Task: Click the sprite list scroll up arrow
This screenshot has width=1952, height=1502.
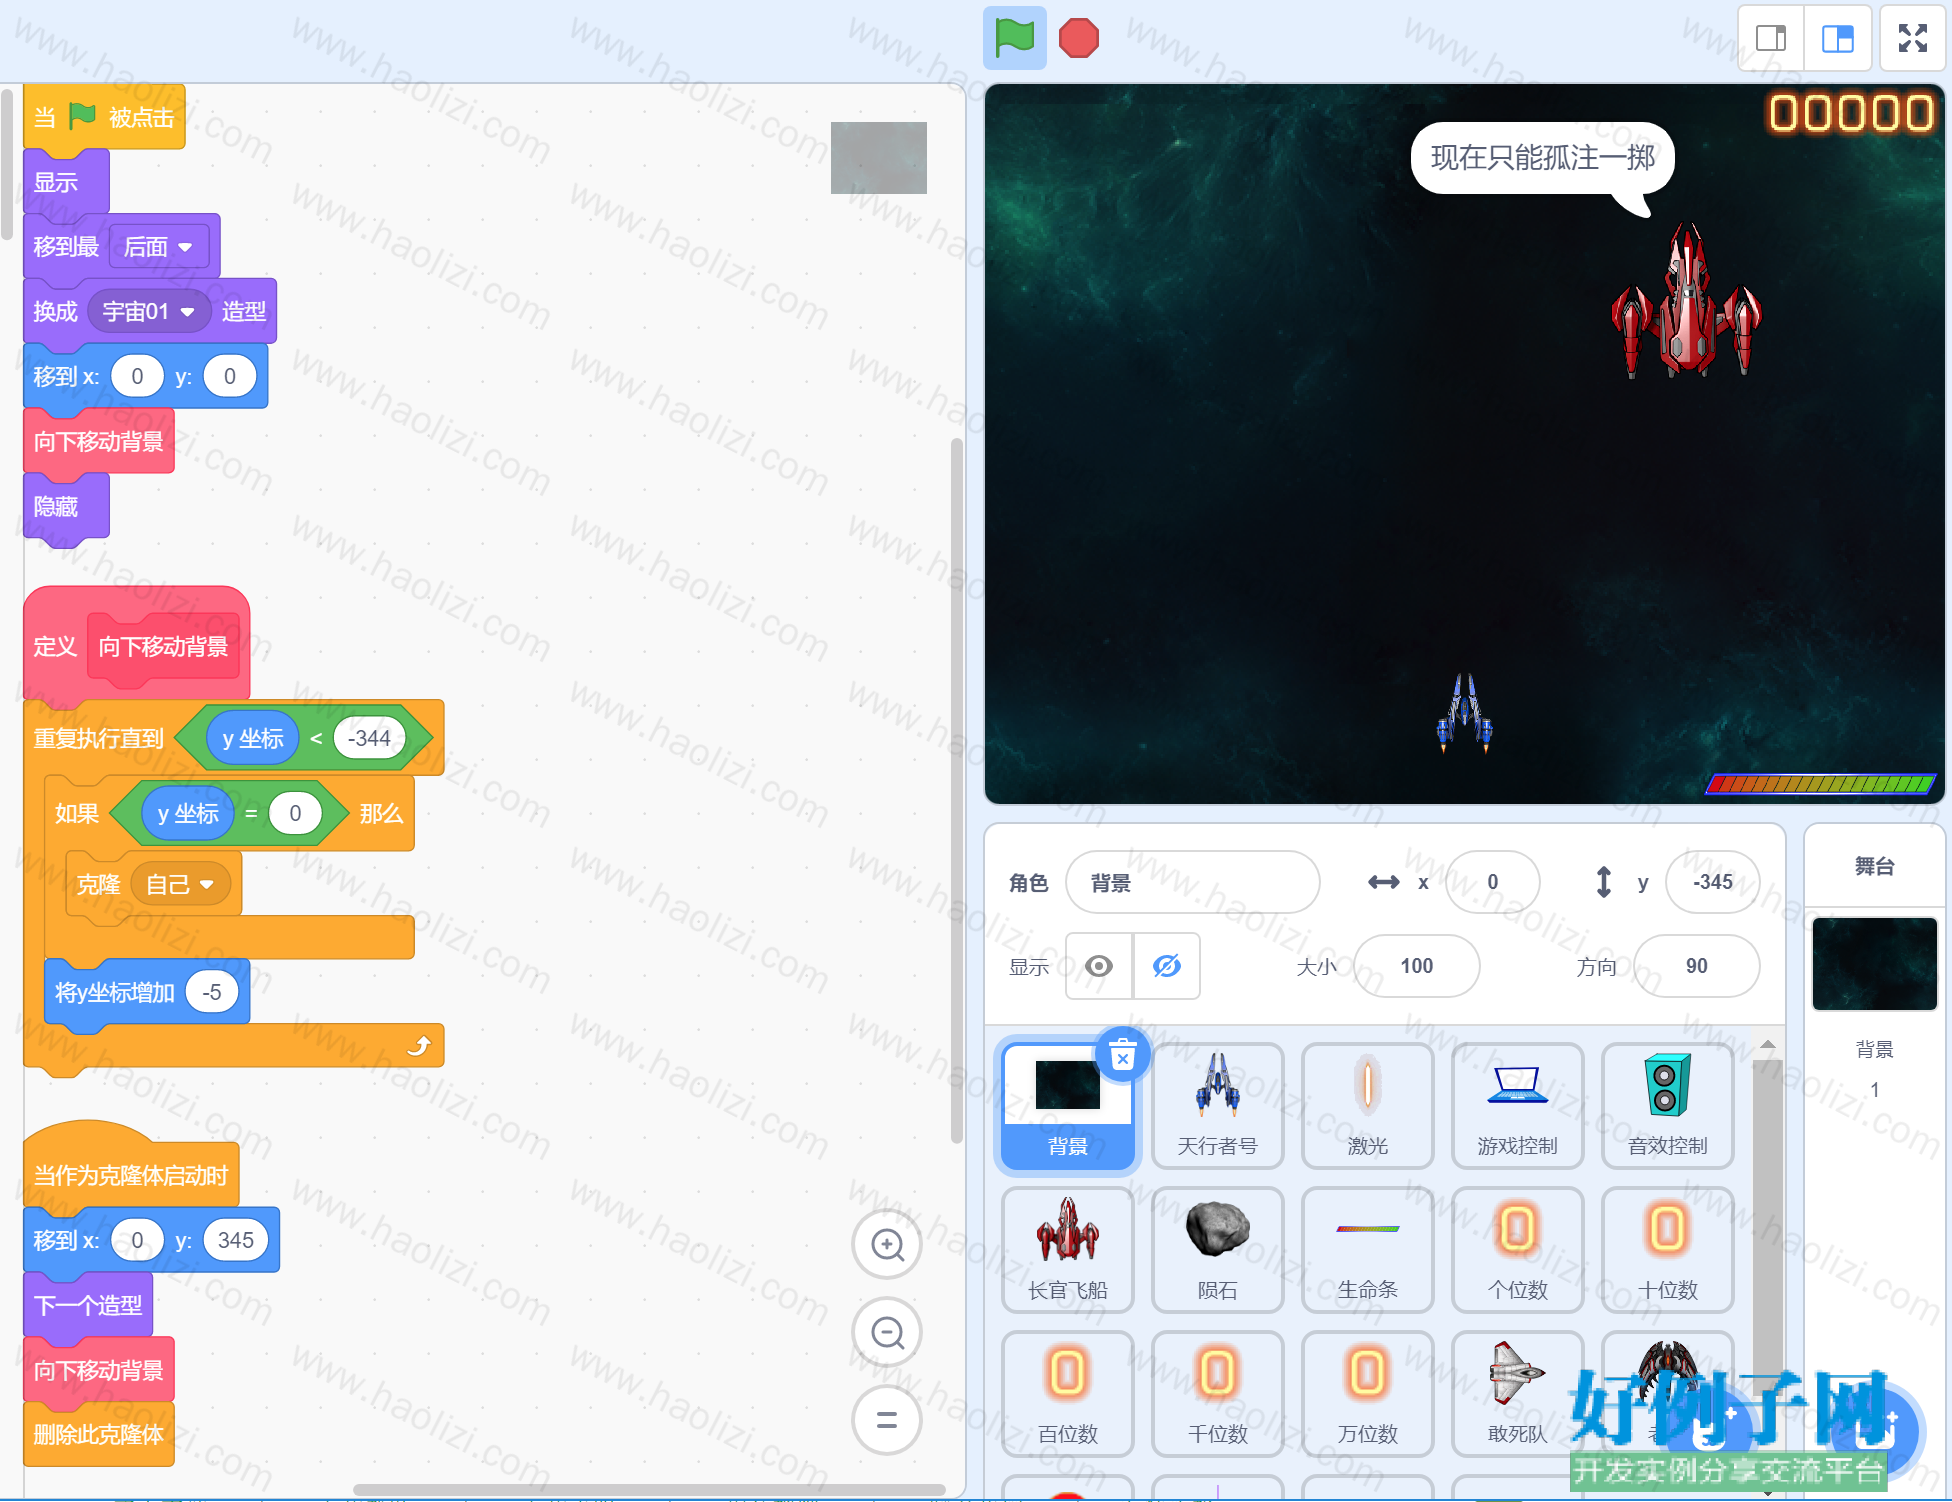Action: click(1767, 1044)
